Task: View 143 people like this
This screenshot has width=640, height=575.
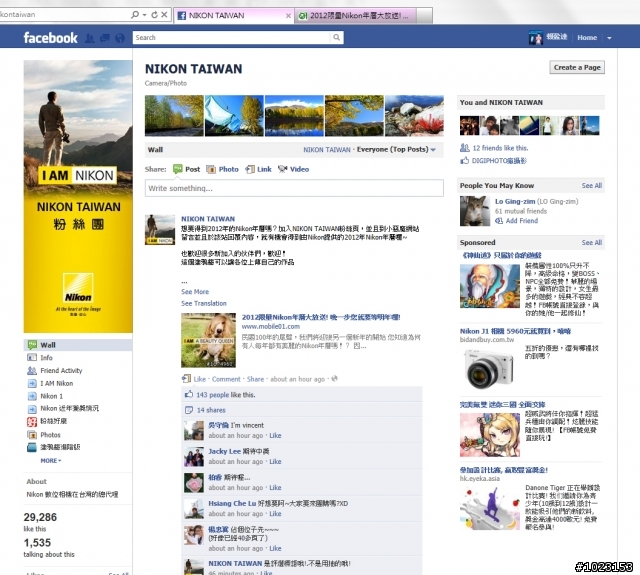Action: pyautogui.click(x=226, y=395)
